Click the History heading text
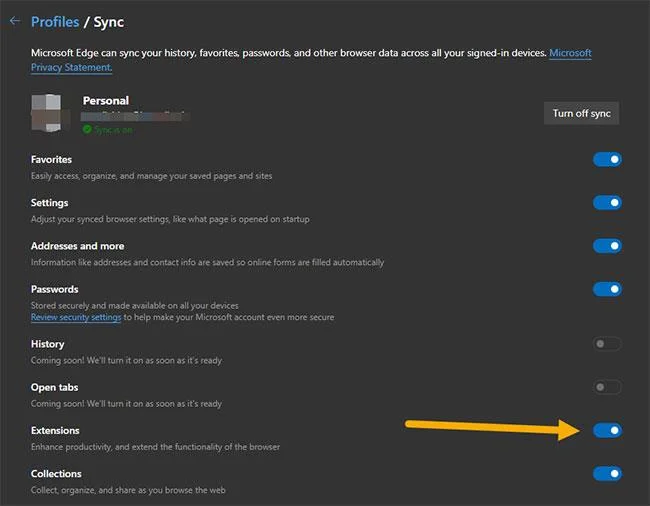The width and height of the screenshot is (650, 506). click(x=48, y=344)
